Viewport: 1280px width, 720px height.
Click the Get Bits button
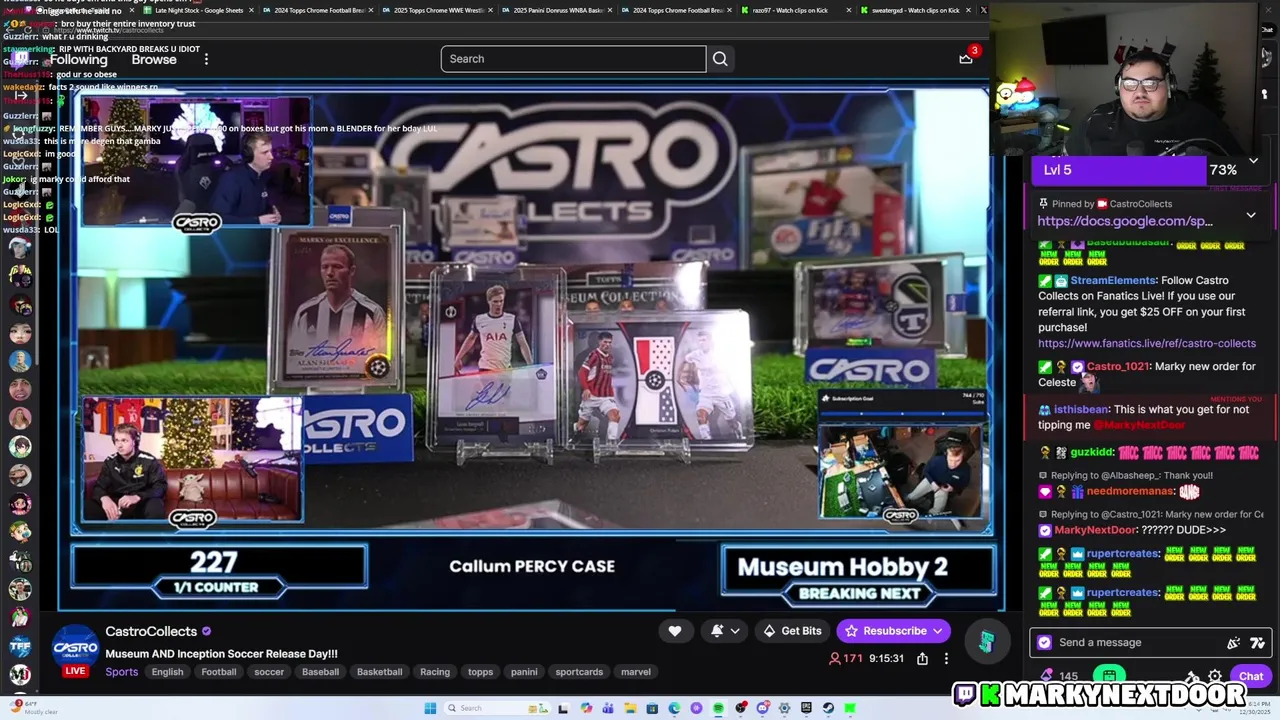tap(792, 631)
